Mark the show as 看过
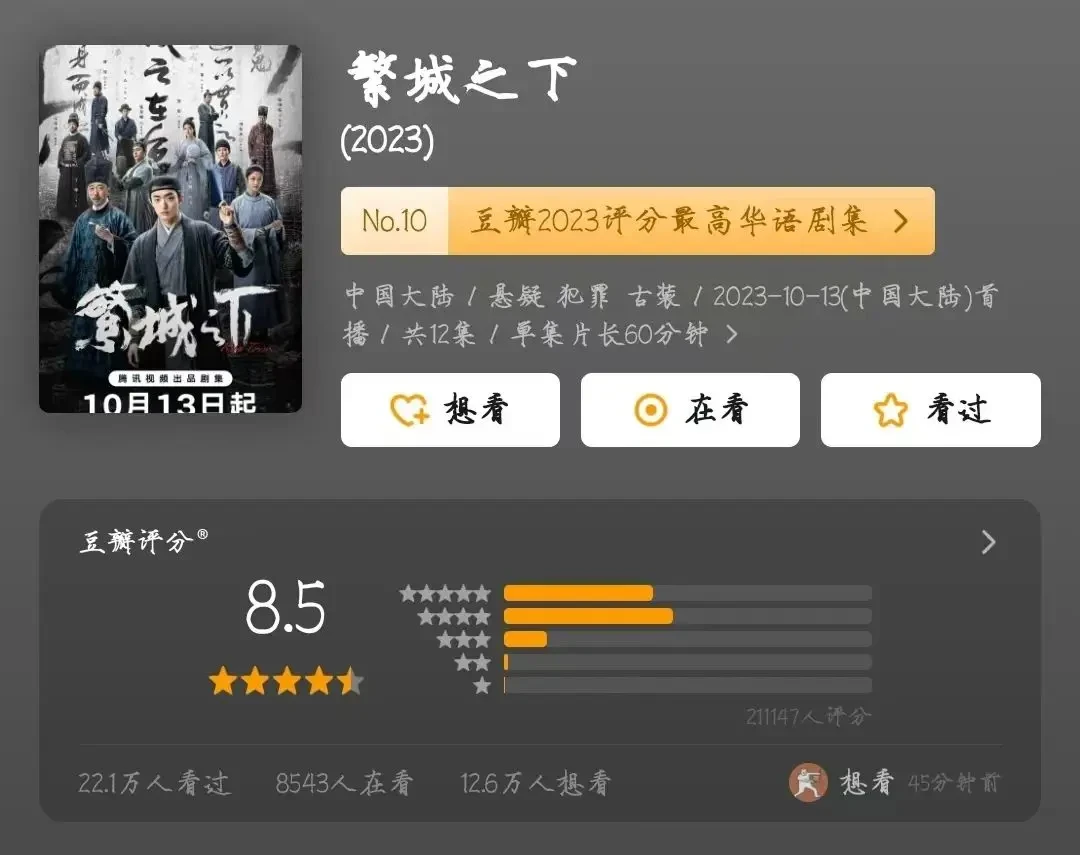Viewport: 1080px width, 855px height. click(931, 410)
